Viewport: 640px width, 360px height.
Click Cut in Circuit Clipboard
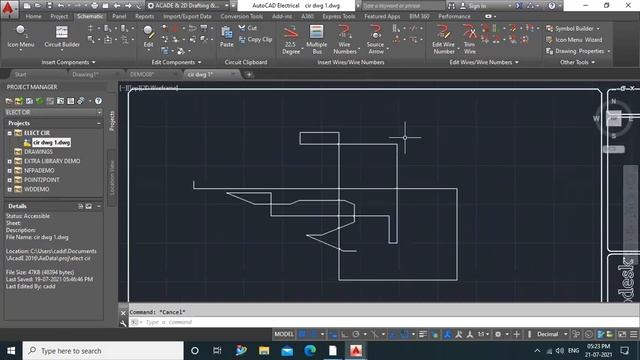click(x=248, y=28)
